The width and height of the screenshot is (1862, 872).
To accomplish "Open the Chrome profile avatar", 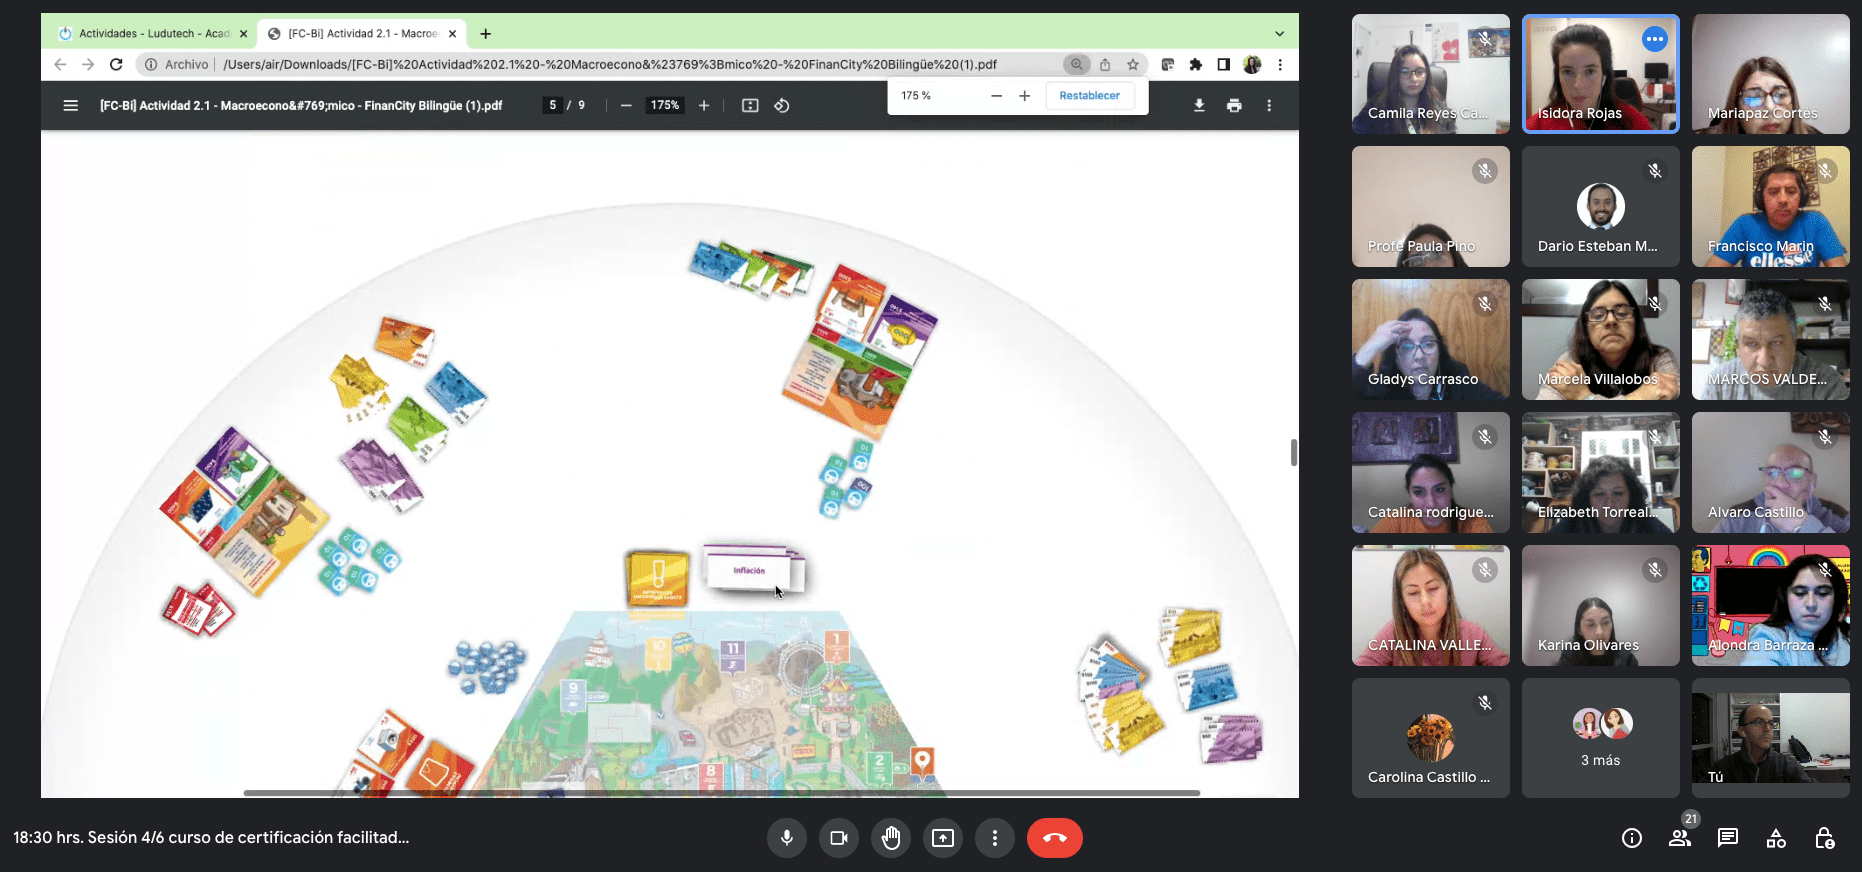I will tap(1252, 64).
